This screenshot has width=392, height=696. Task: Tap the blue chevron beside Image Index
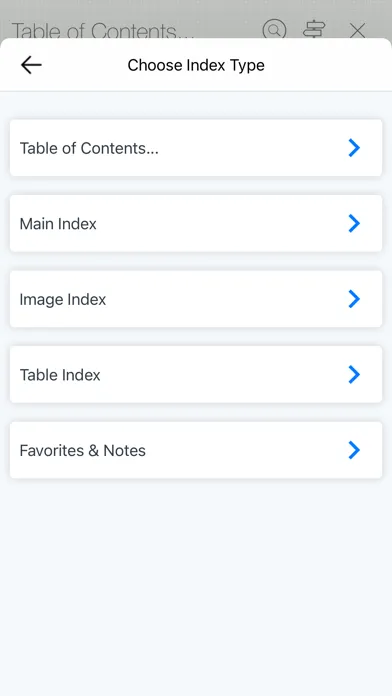(x=354, y=299)
